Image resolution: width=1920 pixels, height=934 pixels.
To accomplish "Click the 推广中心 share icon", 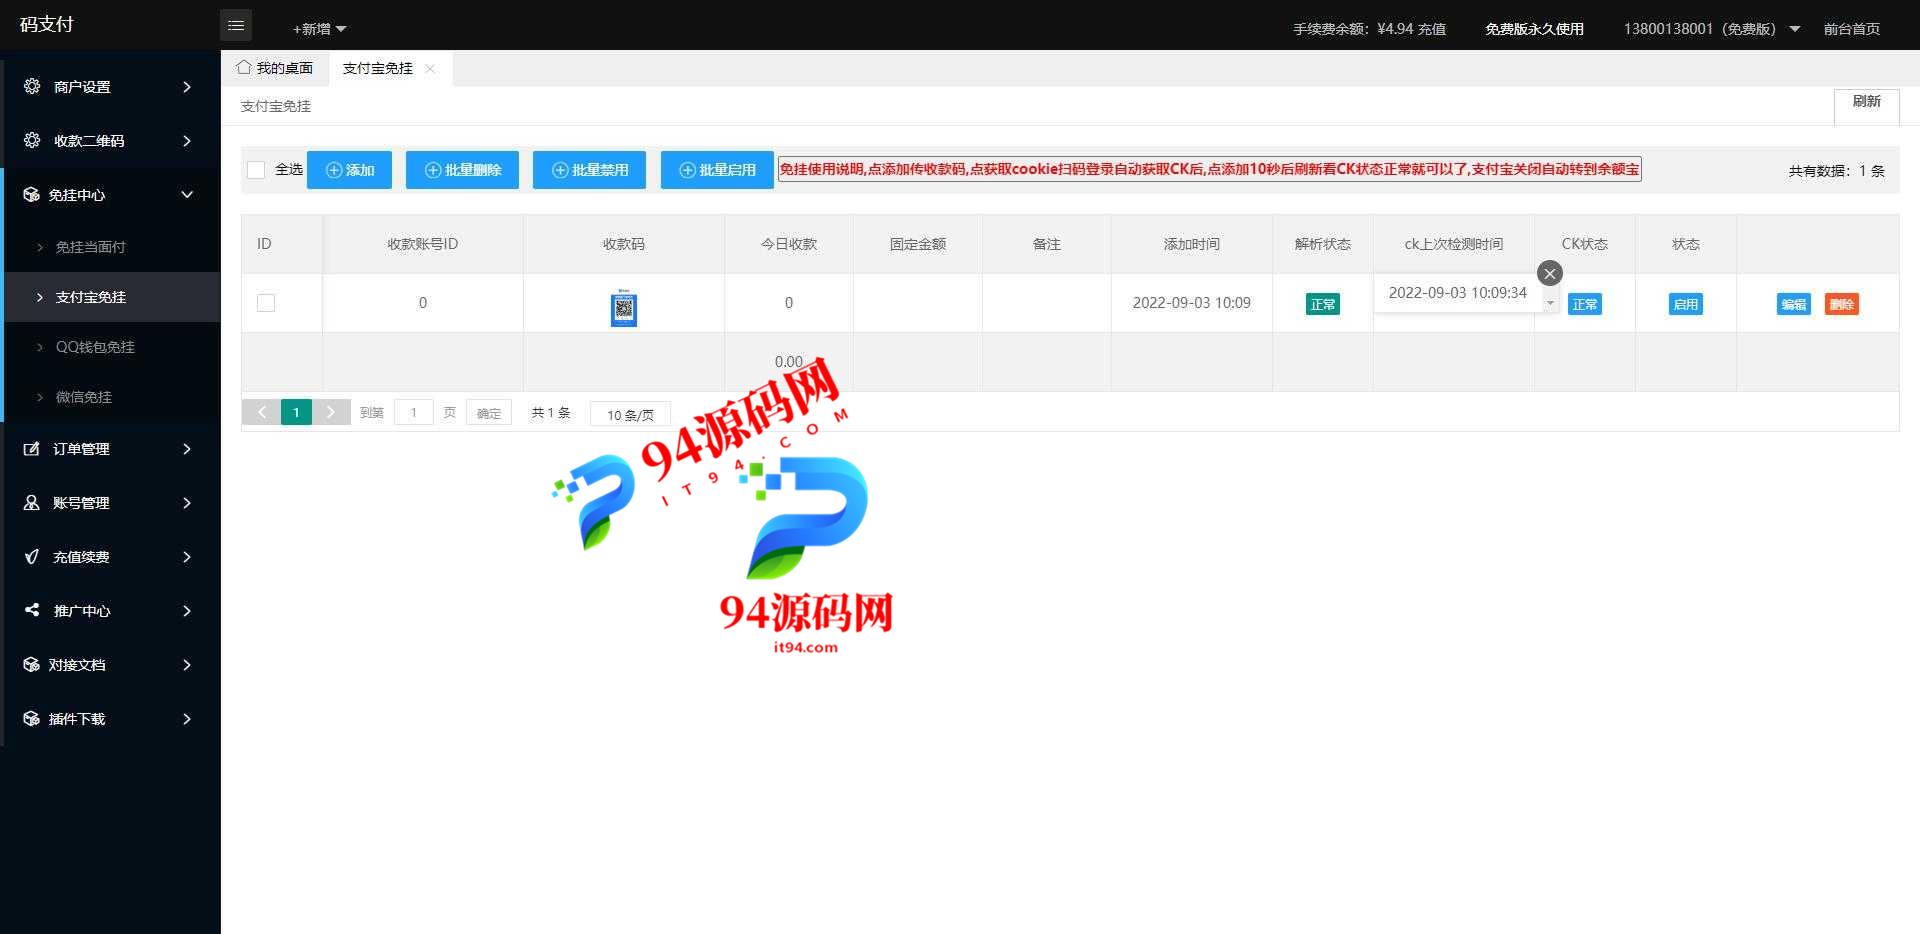I will [x=32, y=610].
